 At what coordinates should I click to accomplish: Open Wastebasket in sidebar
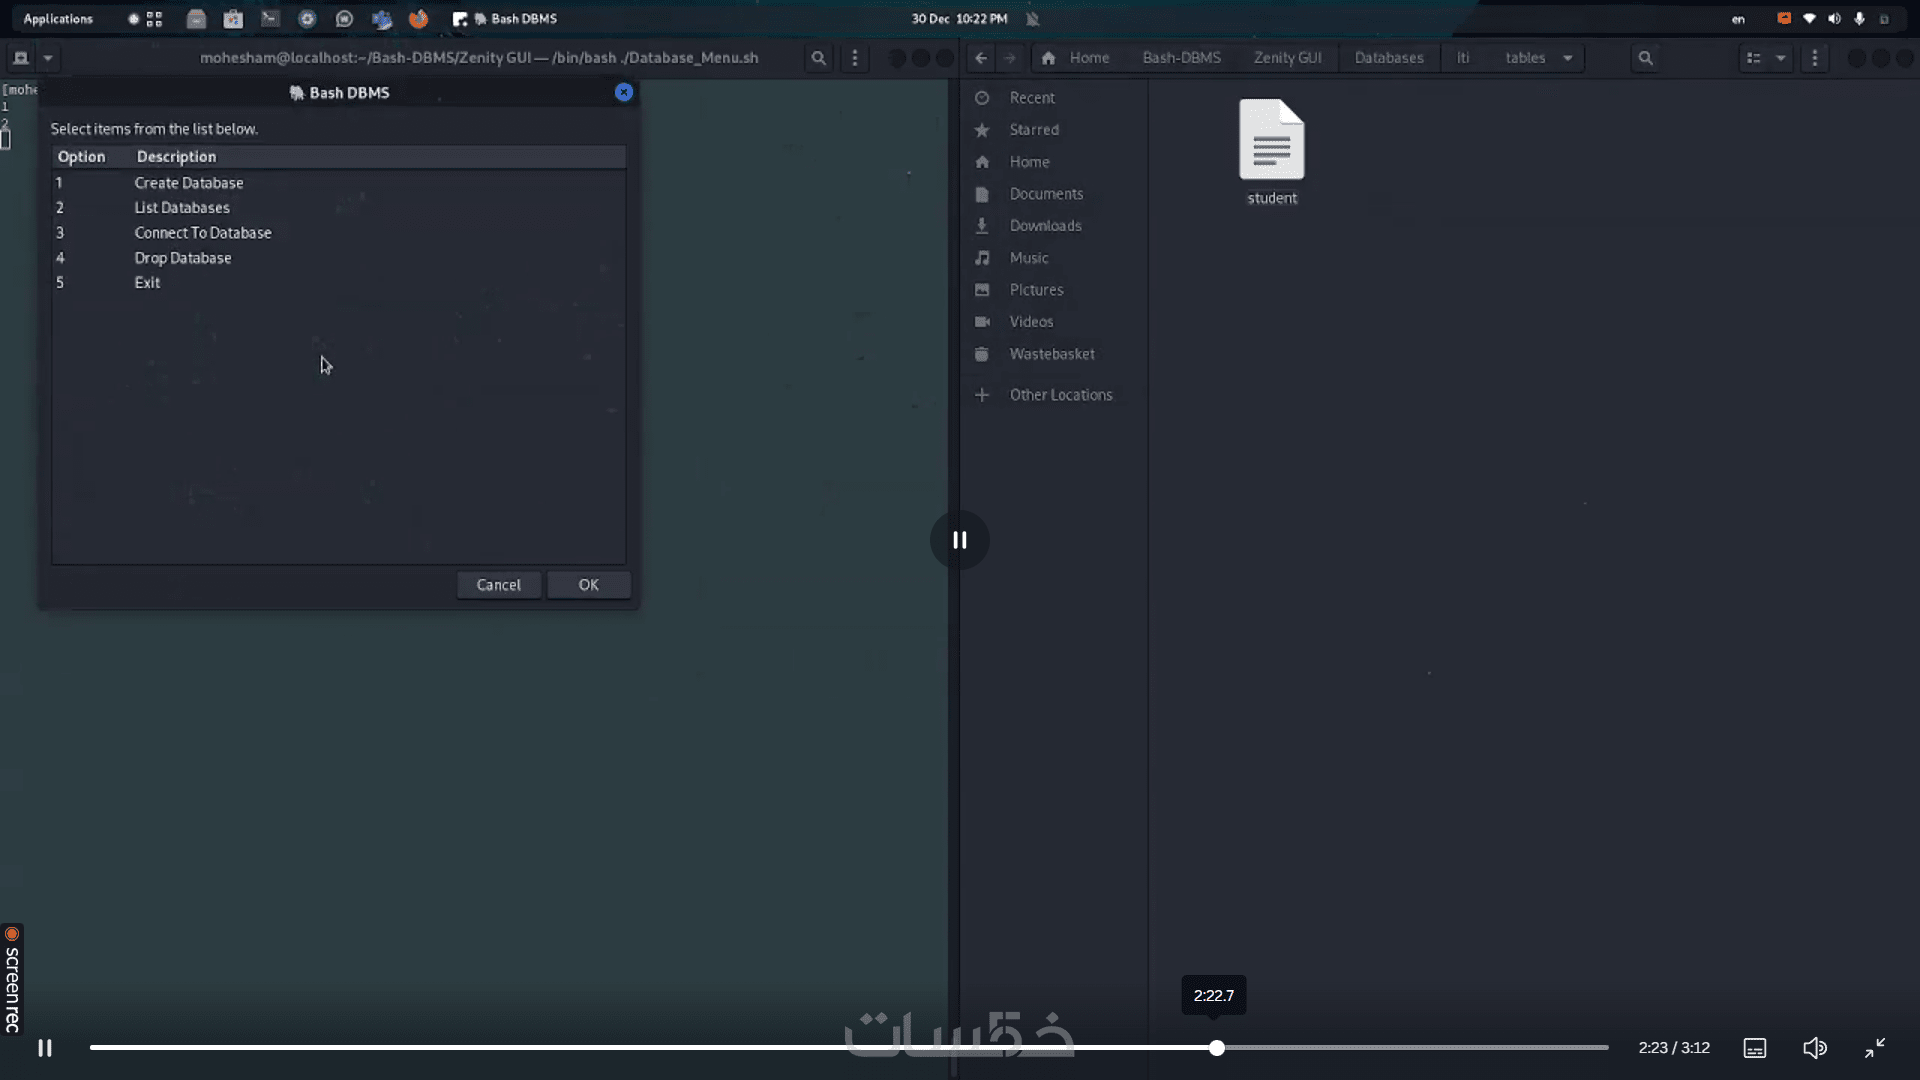click(x=1051, y=354)
